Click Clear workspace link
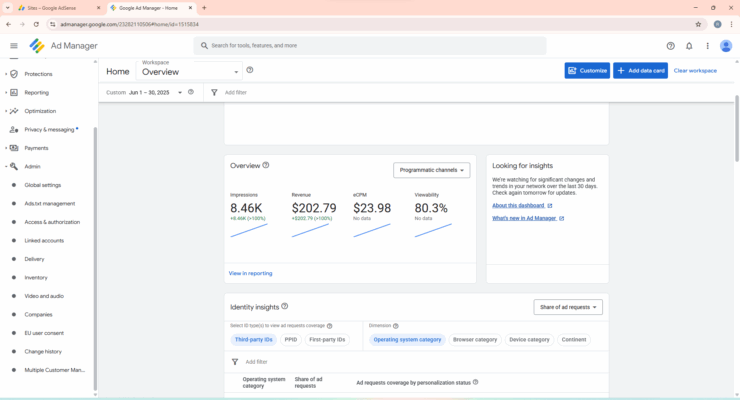Screen dimensions: 740x400 [x=695, y=70]
